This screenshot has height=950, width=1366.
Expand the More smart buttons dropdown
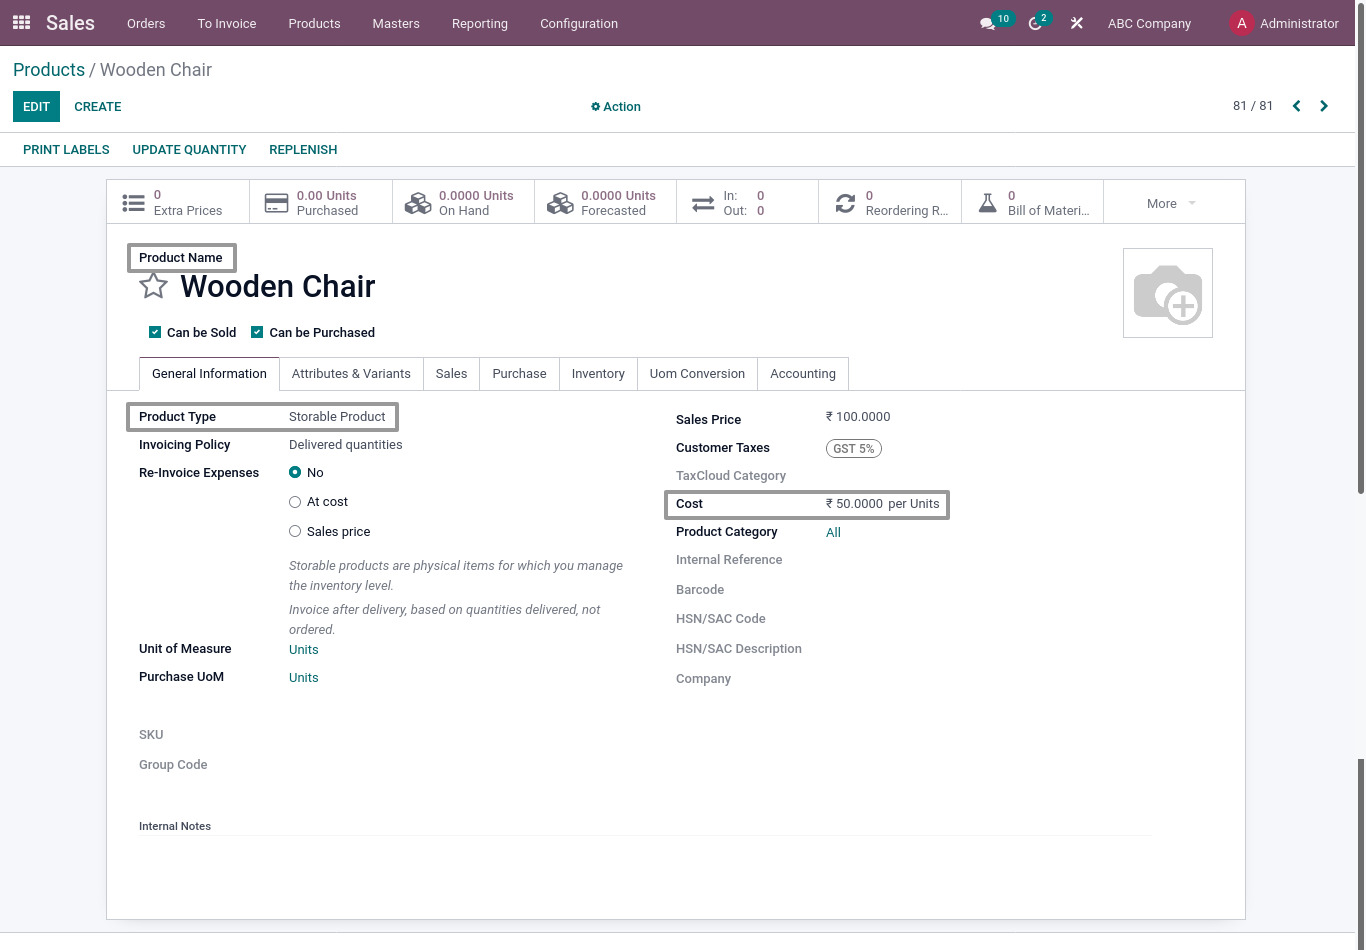pos(1168,203)
